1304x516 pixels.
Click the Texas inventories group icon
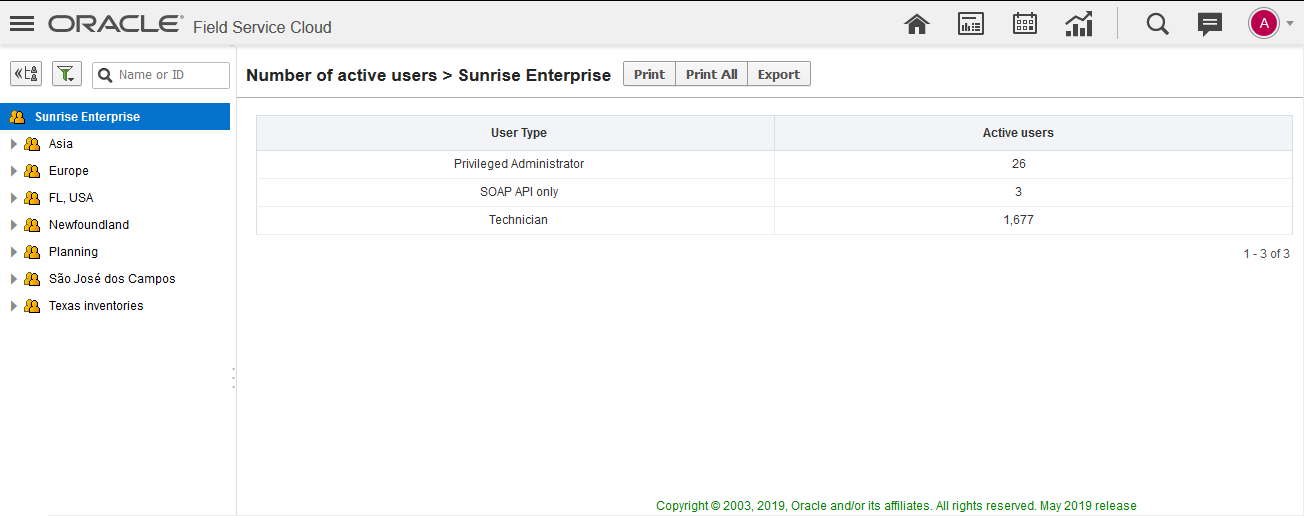coord(31,306)
